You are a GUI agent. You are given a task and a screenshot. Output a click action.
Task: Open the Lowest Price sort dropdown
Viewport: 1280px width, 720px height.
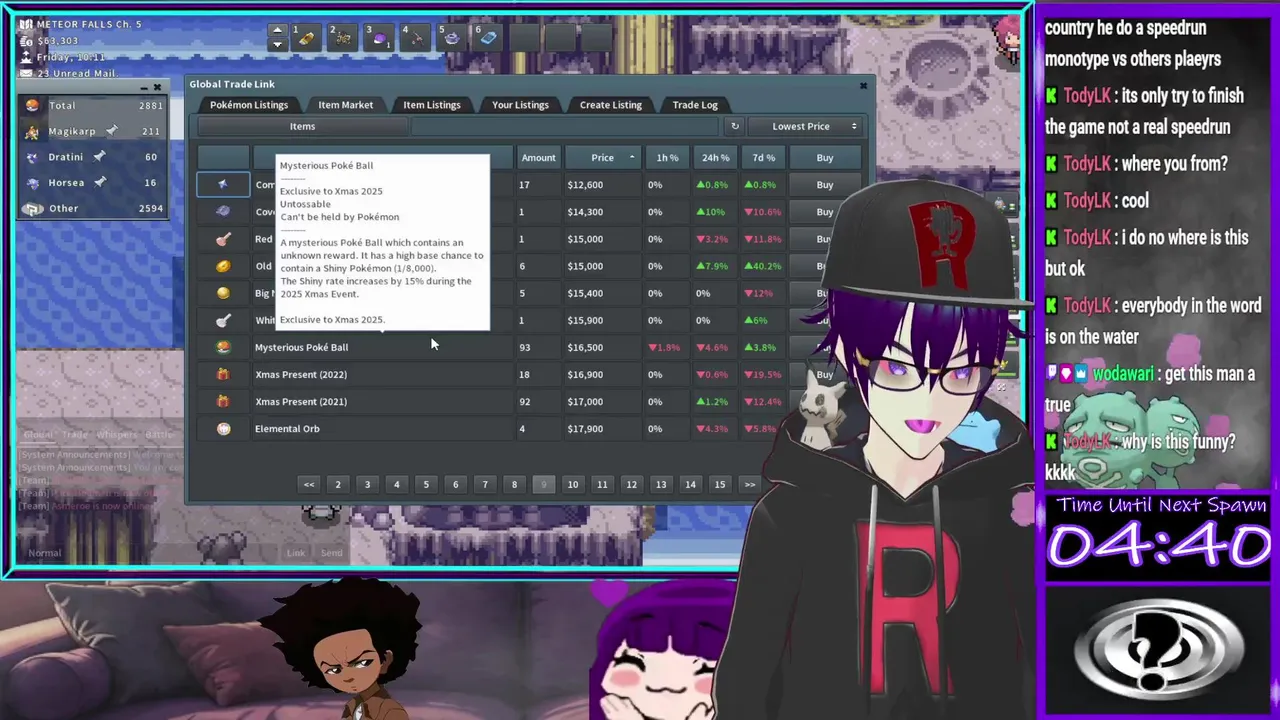(805, 127)
